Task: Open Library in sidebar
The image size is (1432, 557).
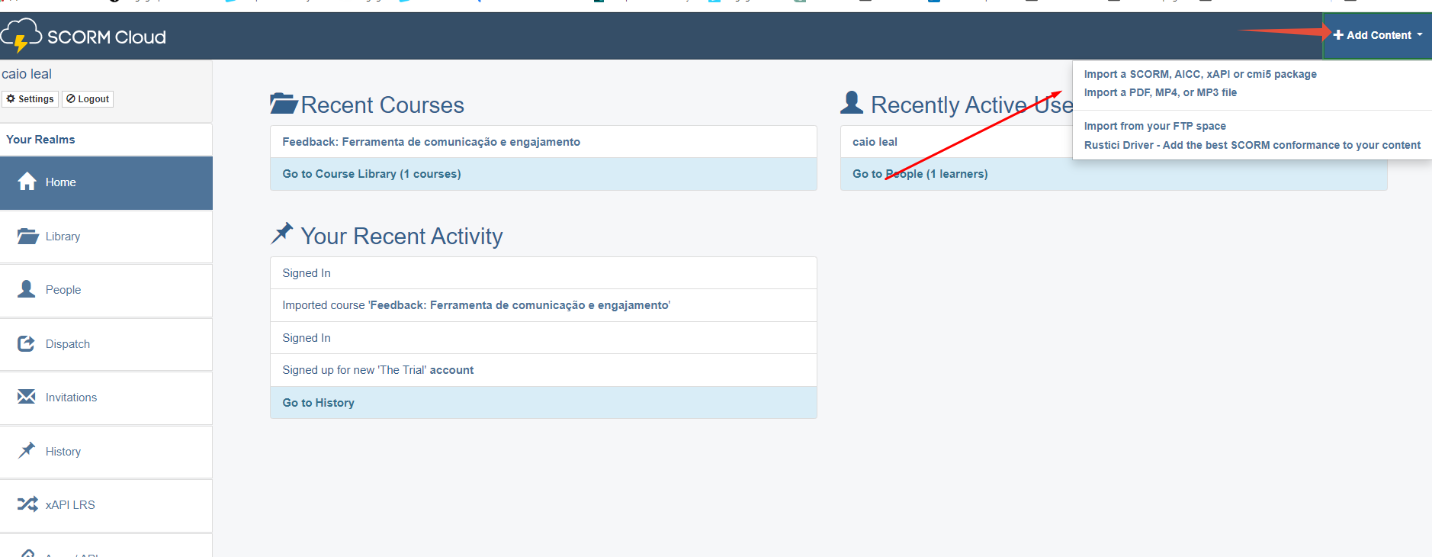Action: 106,237
